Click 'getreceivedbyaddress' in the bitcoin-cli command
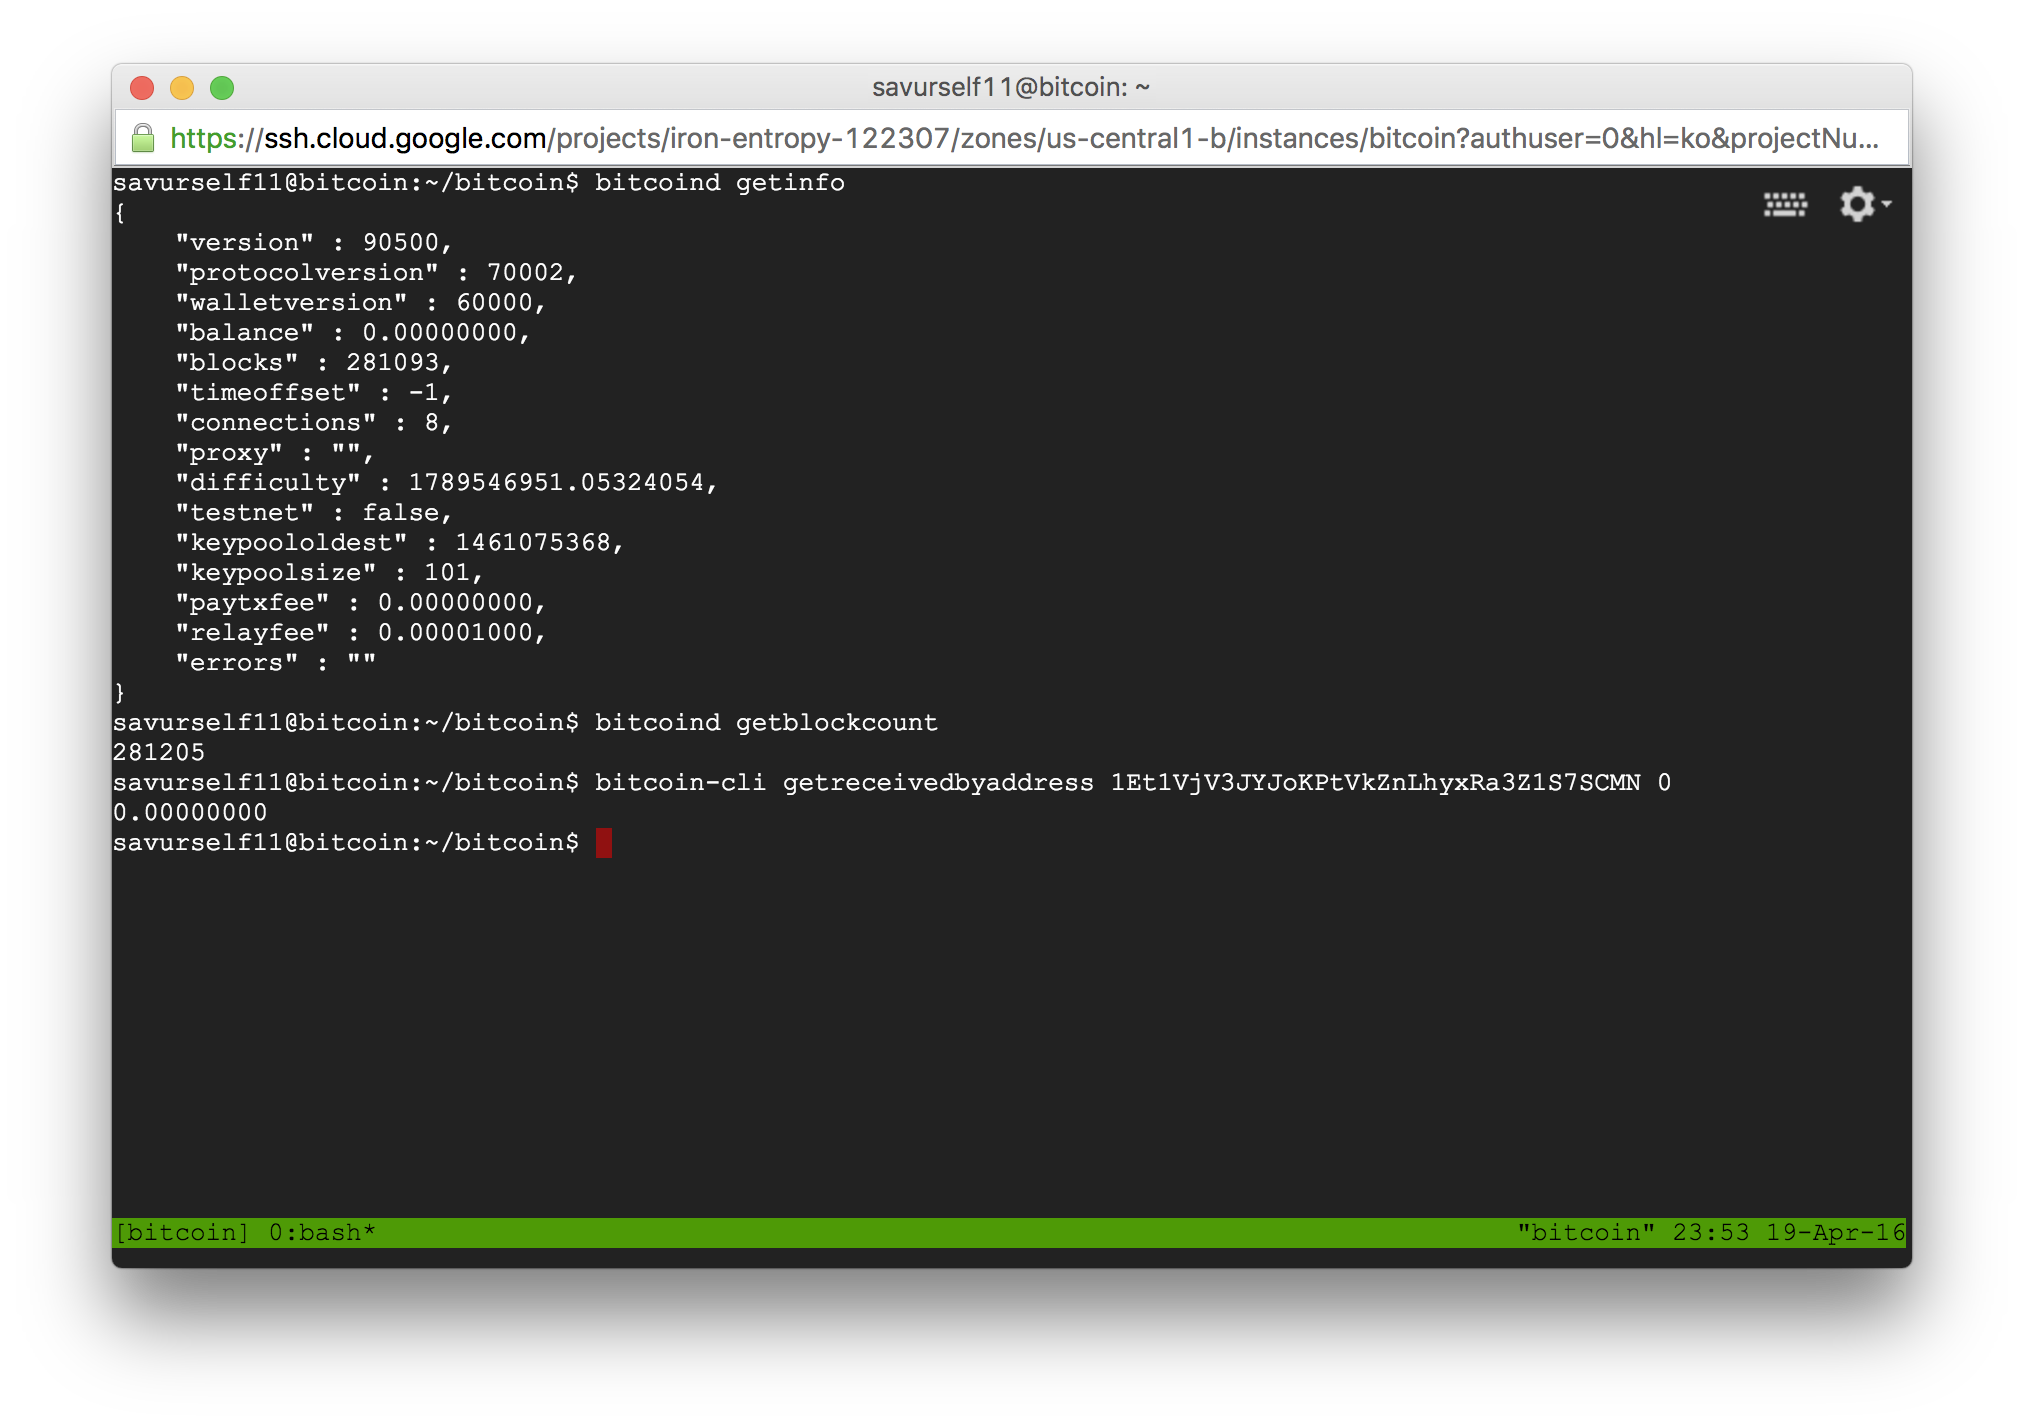 (938, 782)
